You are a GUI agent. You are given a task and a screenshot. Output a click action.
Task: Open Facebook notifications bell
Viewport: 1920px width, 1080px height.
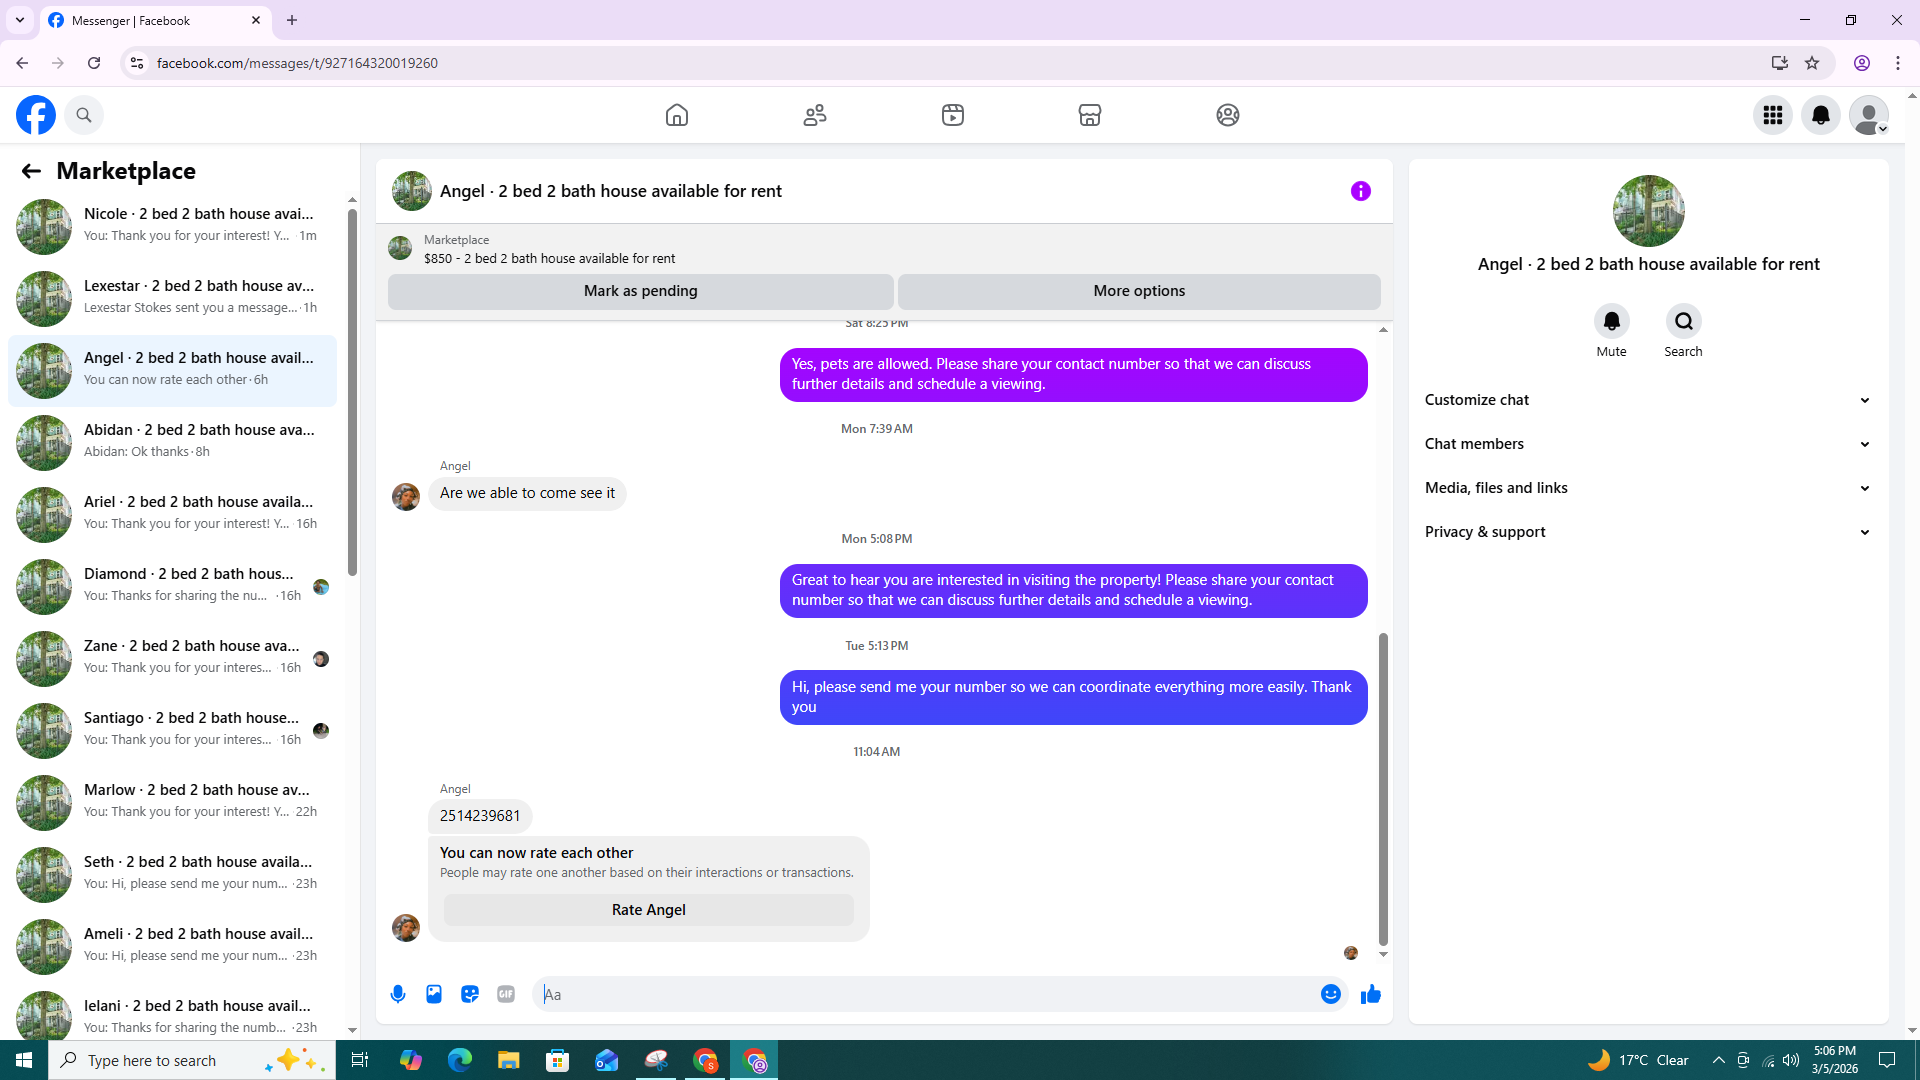[1820, 115]
